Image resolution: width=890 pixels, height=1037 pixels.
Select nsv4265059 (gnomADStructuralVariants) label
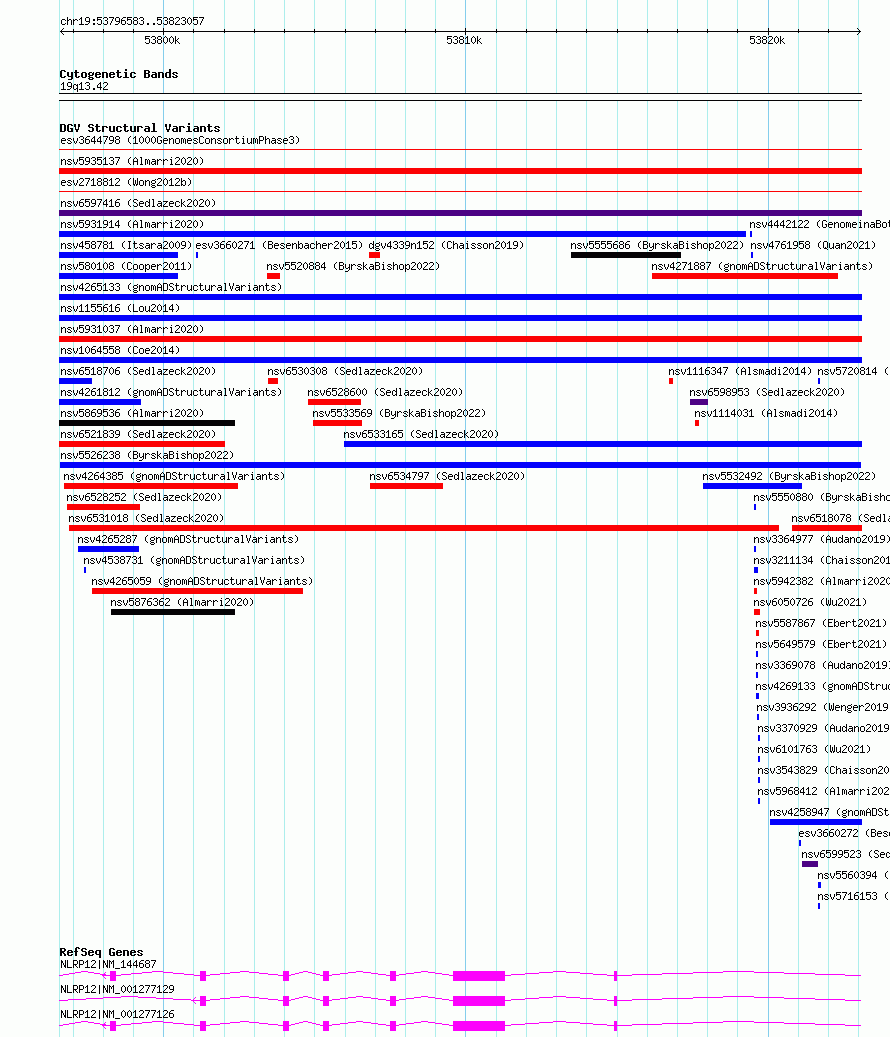pos(202,582)
